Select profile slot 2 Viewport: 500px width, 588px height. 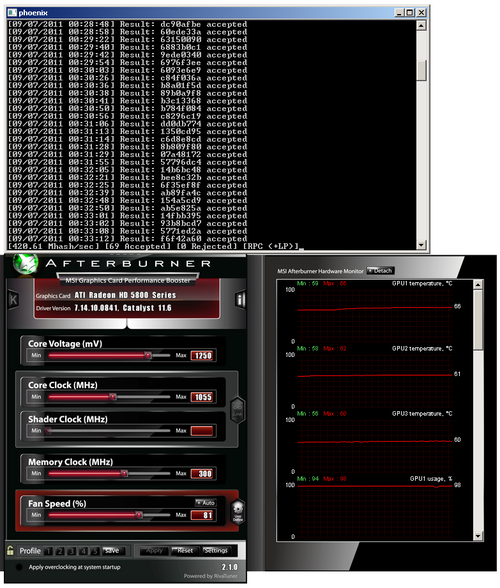(x=60, y=551)
